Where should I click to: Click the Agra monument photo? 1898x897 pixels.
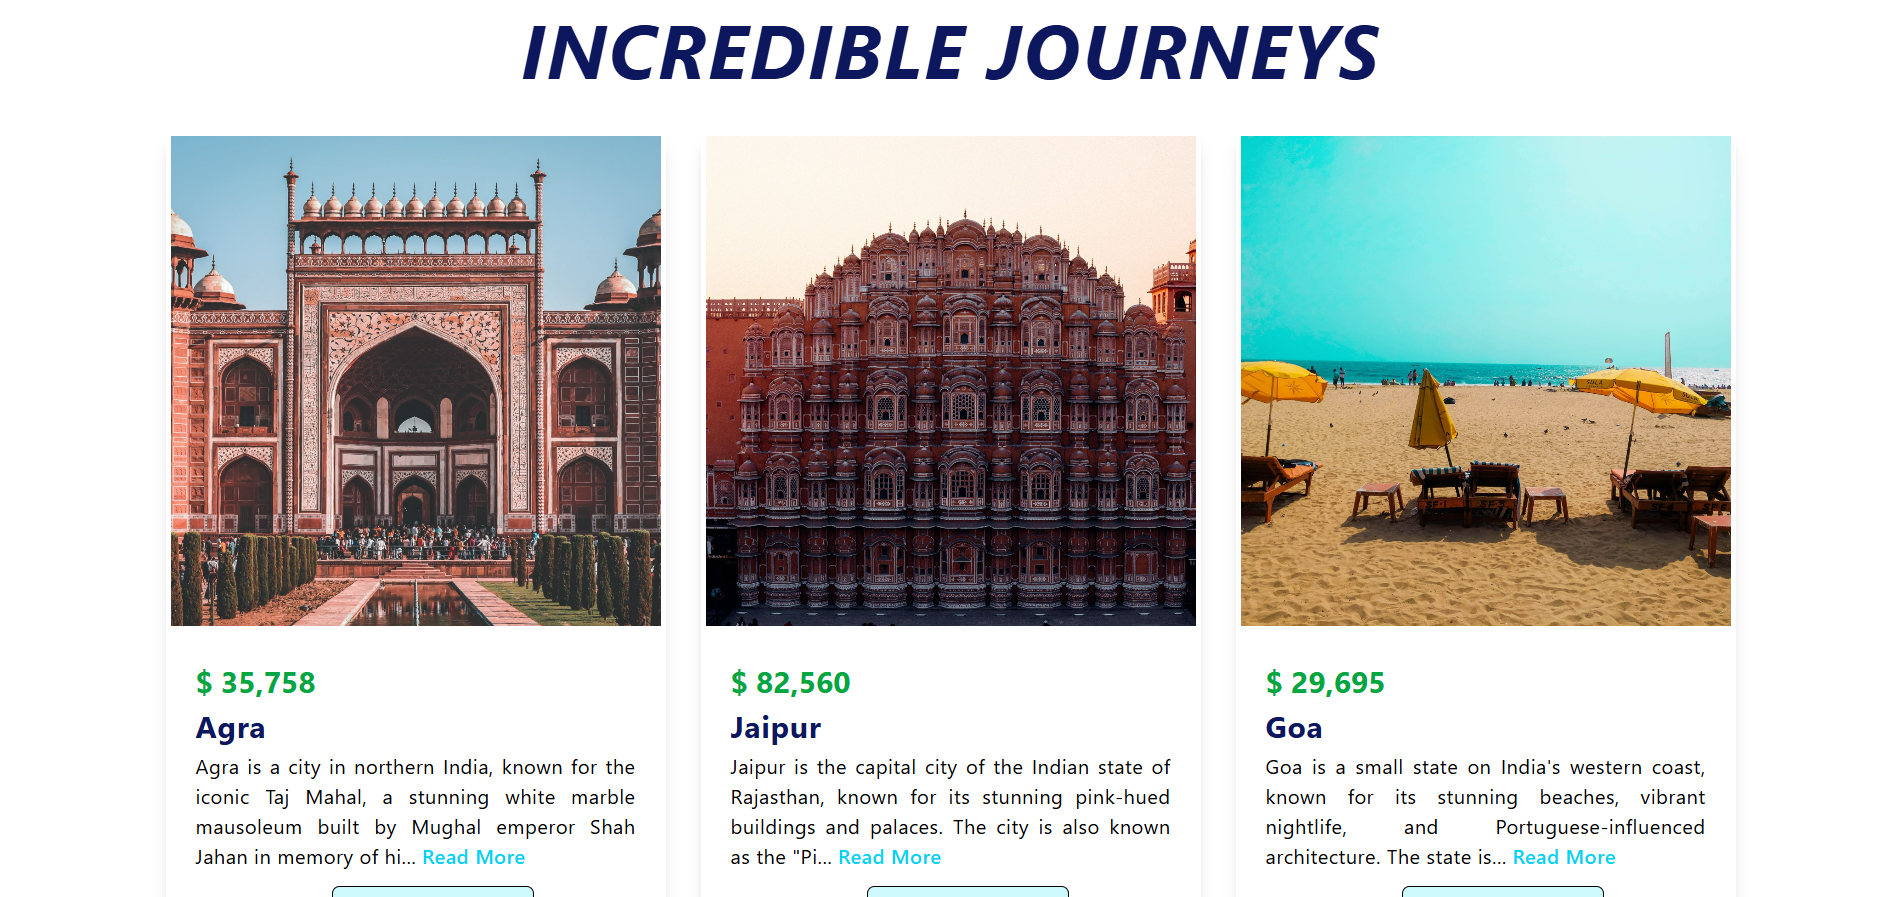tap(416, 381)
